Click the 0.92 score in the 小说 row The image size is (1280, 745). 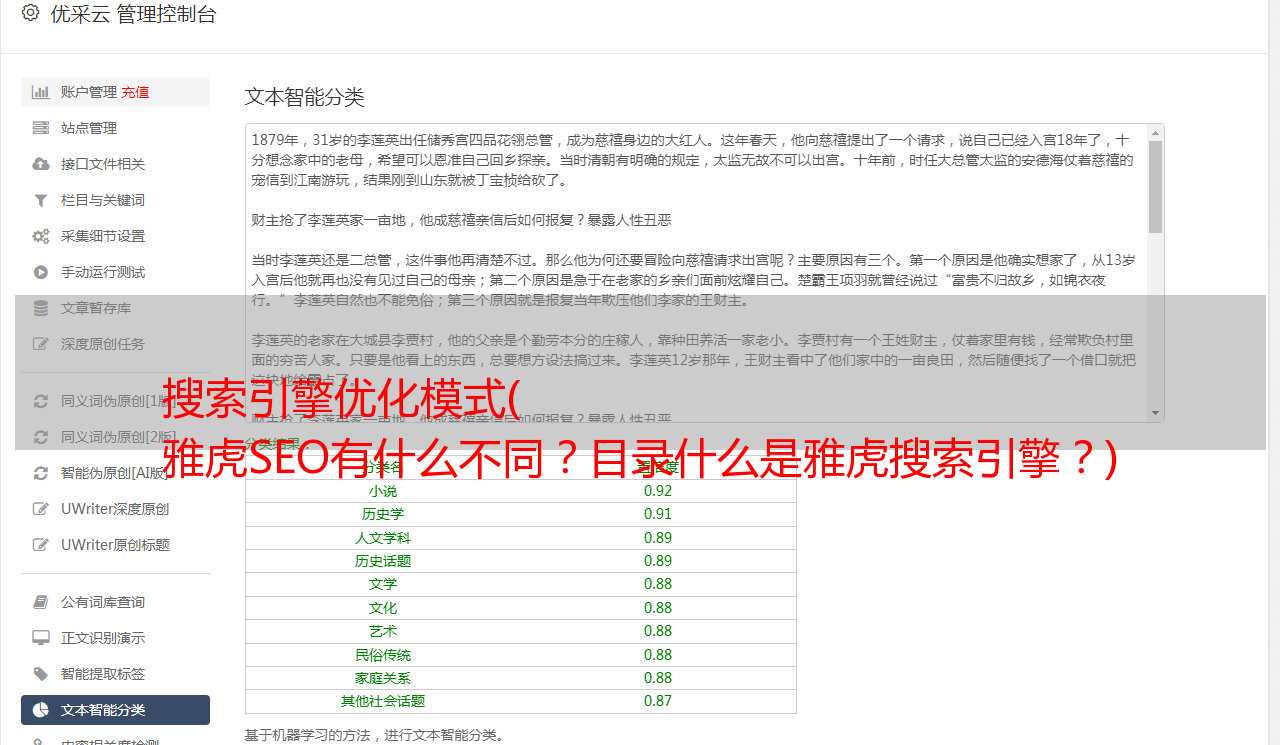tap(658, 491)
